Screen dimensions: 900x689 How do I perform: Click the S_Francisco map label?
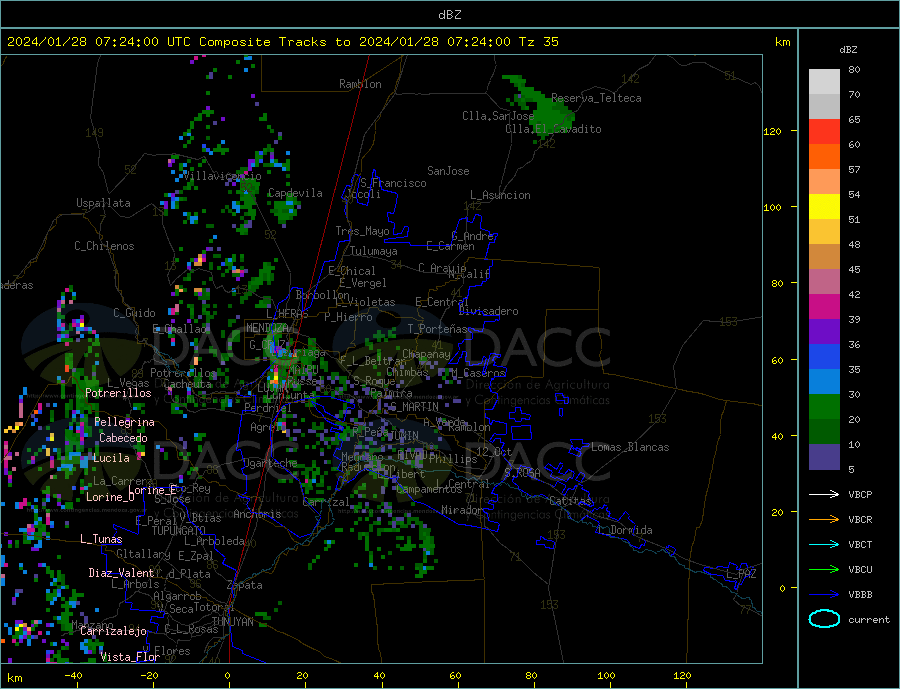tap(393, 183)
